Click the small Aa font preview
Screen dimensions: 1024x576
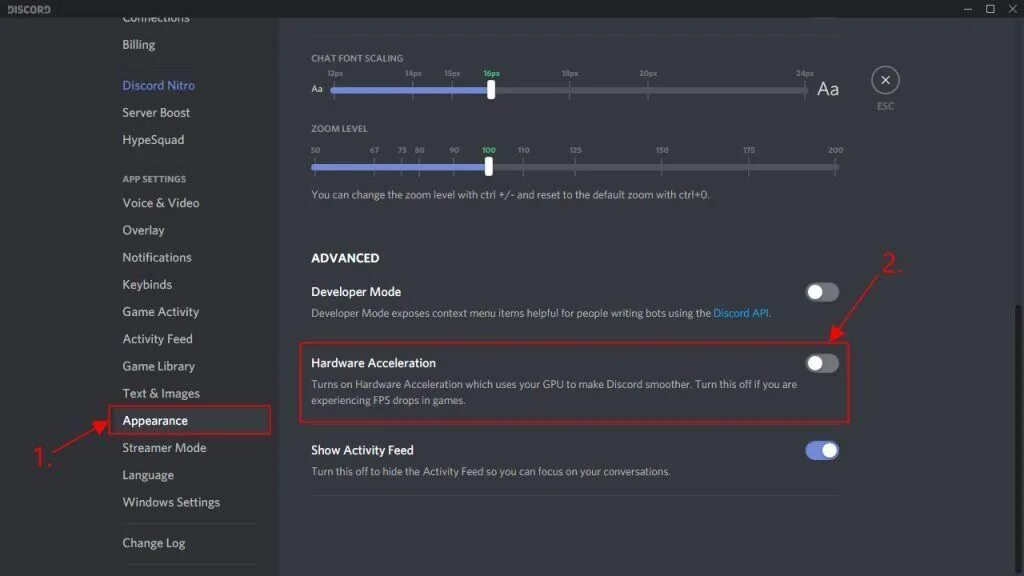pyautogui.click(x=317, y=89)
